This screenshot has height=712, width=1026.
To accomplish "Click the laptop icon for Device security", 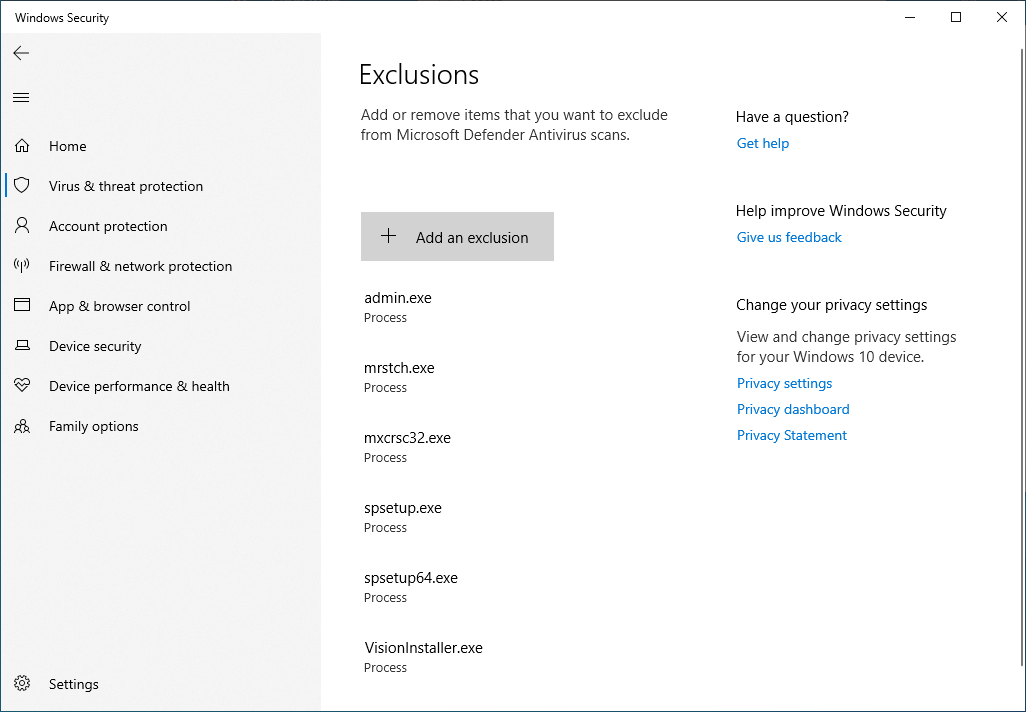I will click(22, 345).
